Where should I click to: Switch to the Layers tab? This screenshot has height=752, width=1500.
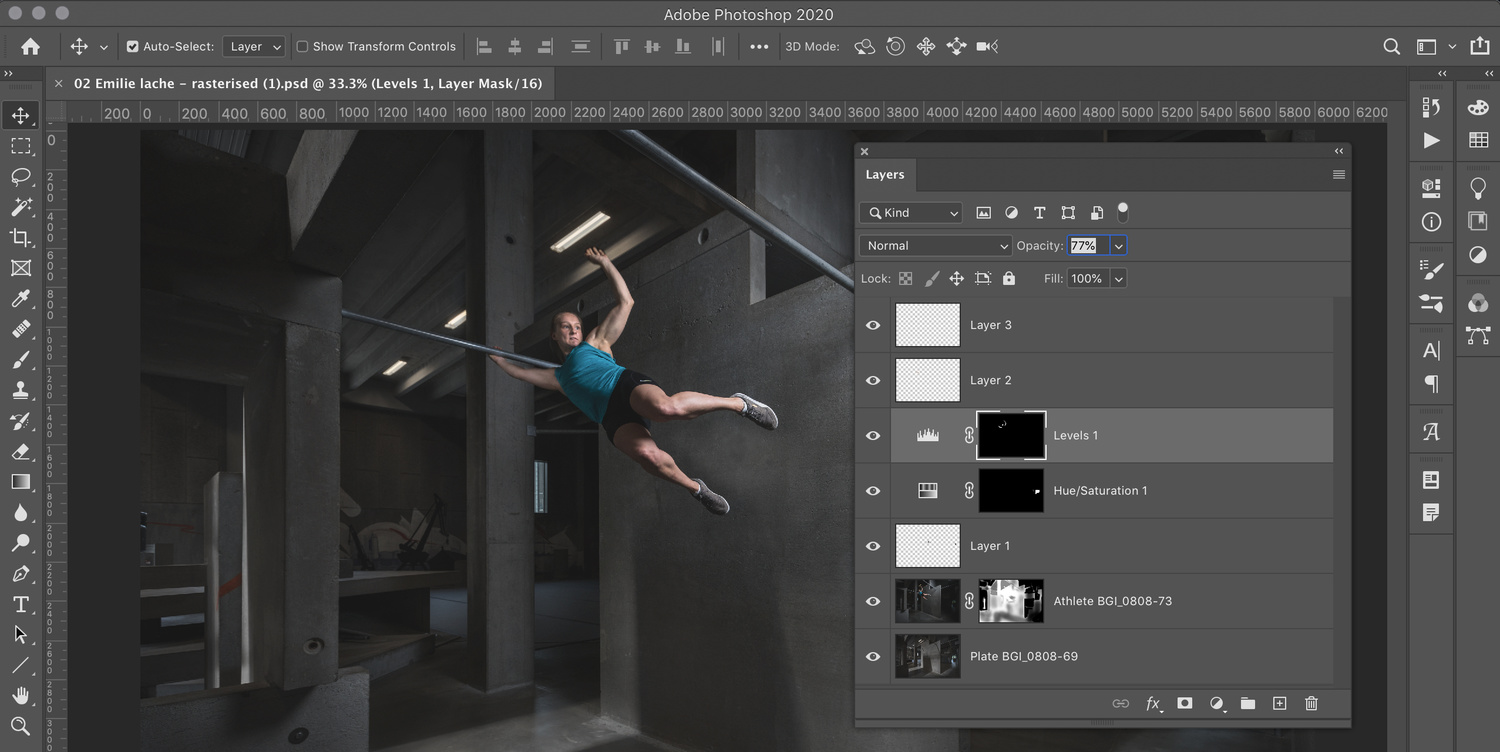click(884, 174)
